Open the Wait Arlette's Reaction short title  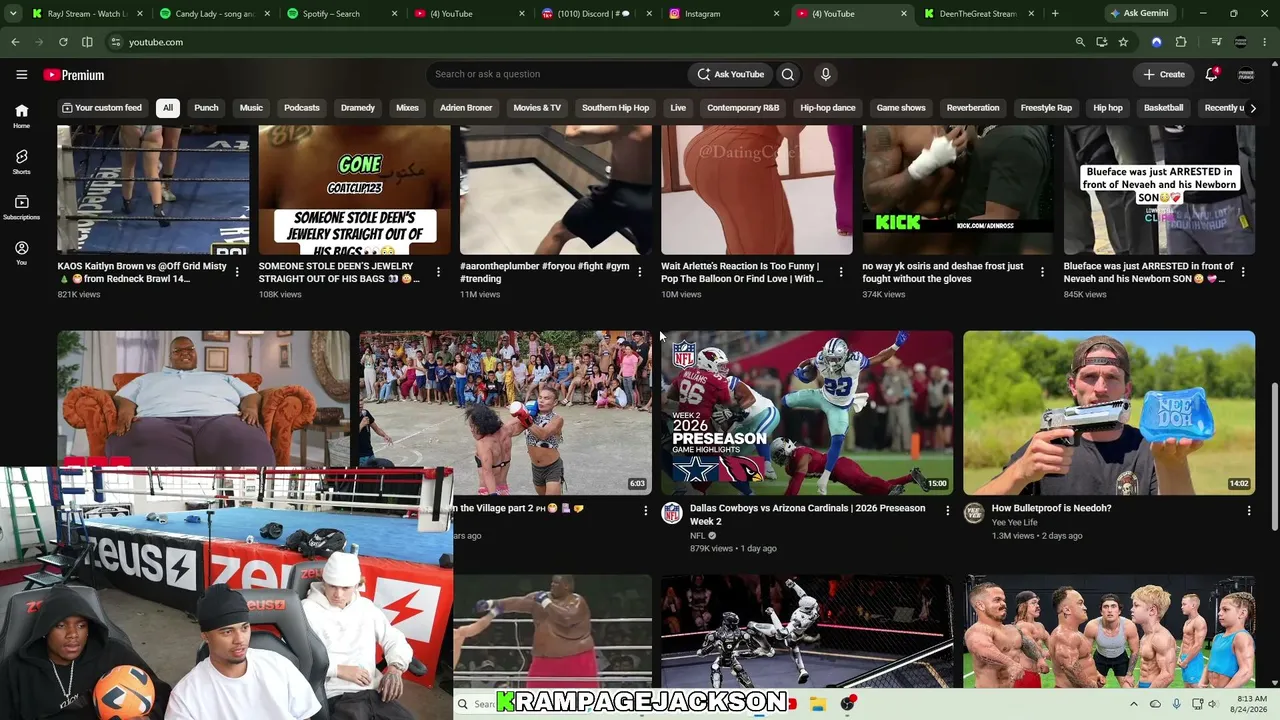741,273
